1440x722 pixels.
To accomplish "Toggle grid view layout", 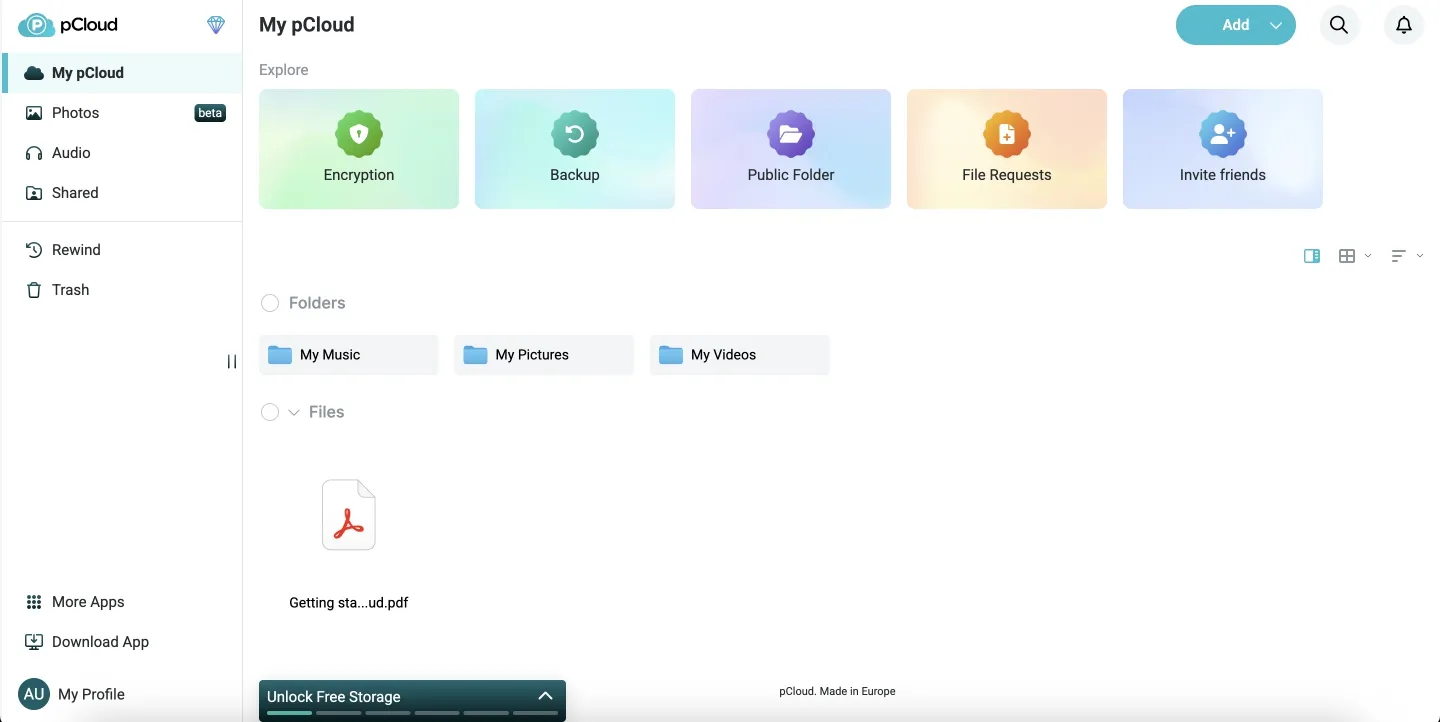I will point(1346,256).
